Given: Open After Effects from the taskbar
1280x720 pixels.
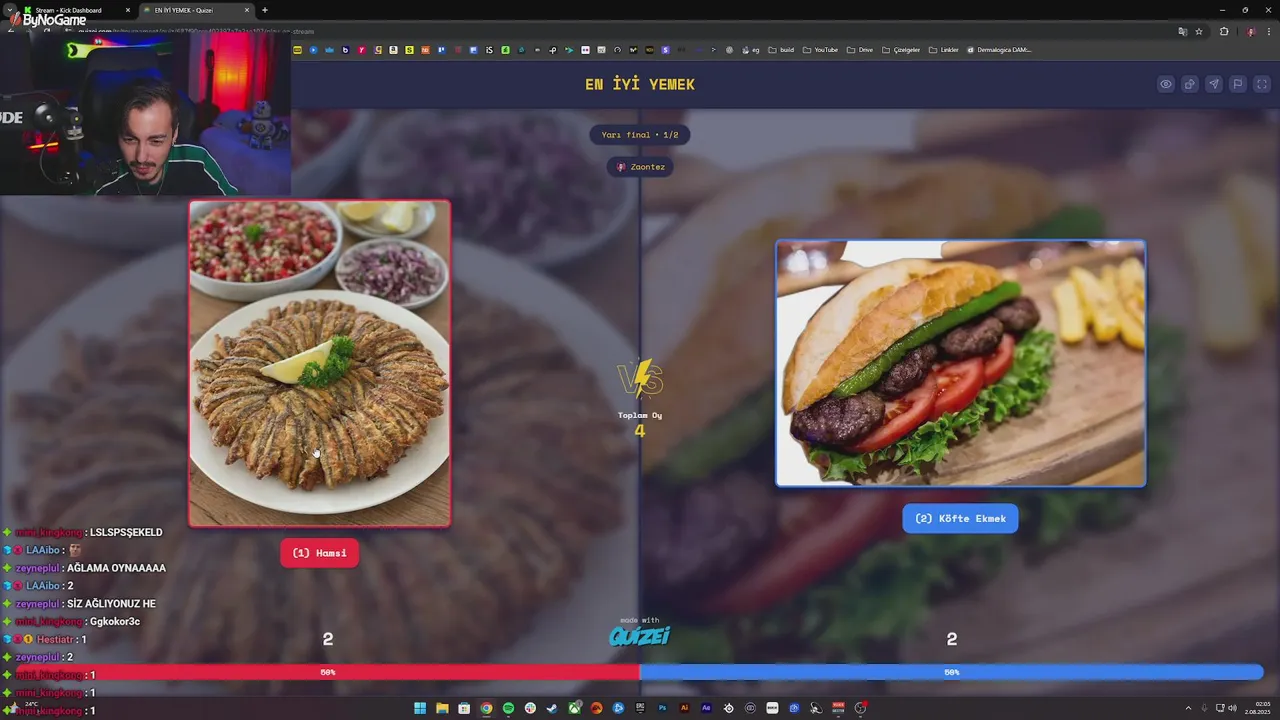Looking at the screenshot, I should (x=706, y=708).
